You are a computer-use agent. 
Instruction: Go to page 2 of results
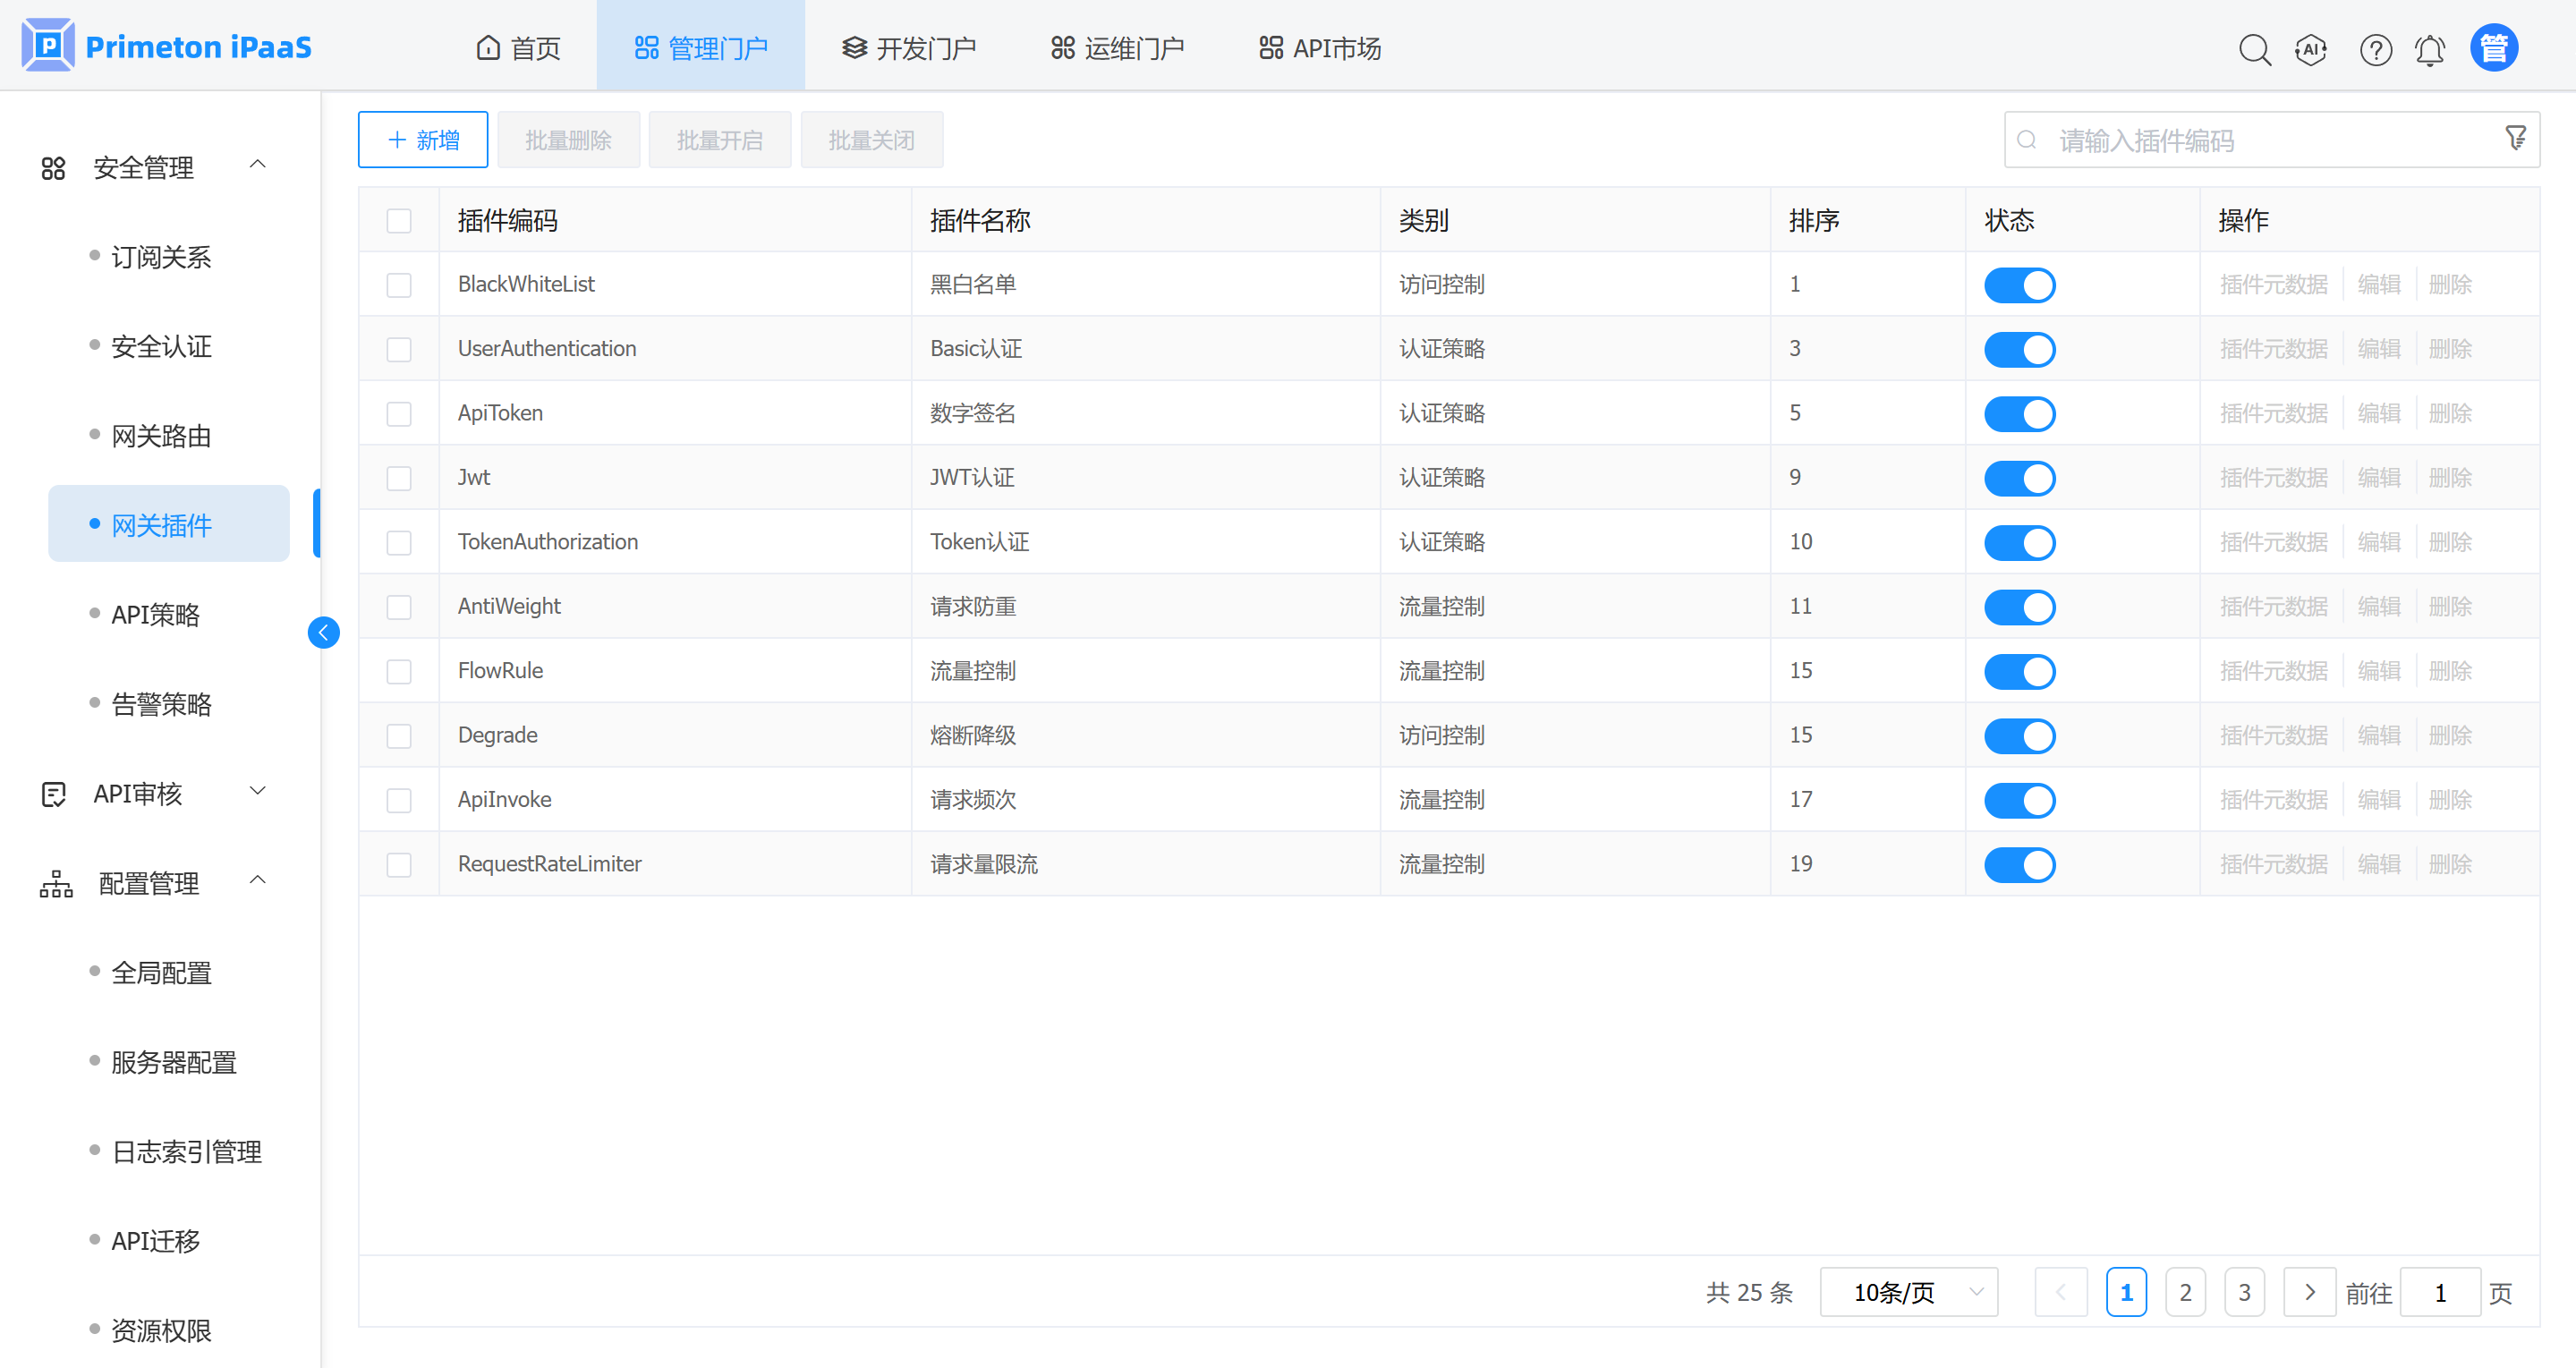pyautogui.click(x=2185, y=1292)
